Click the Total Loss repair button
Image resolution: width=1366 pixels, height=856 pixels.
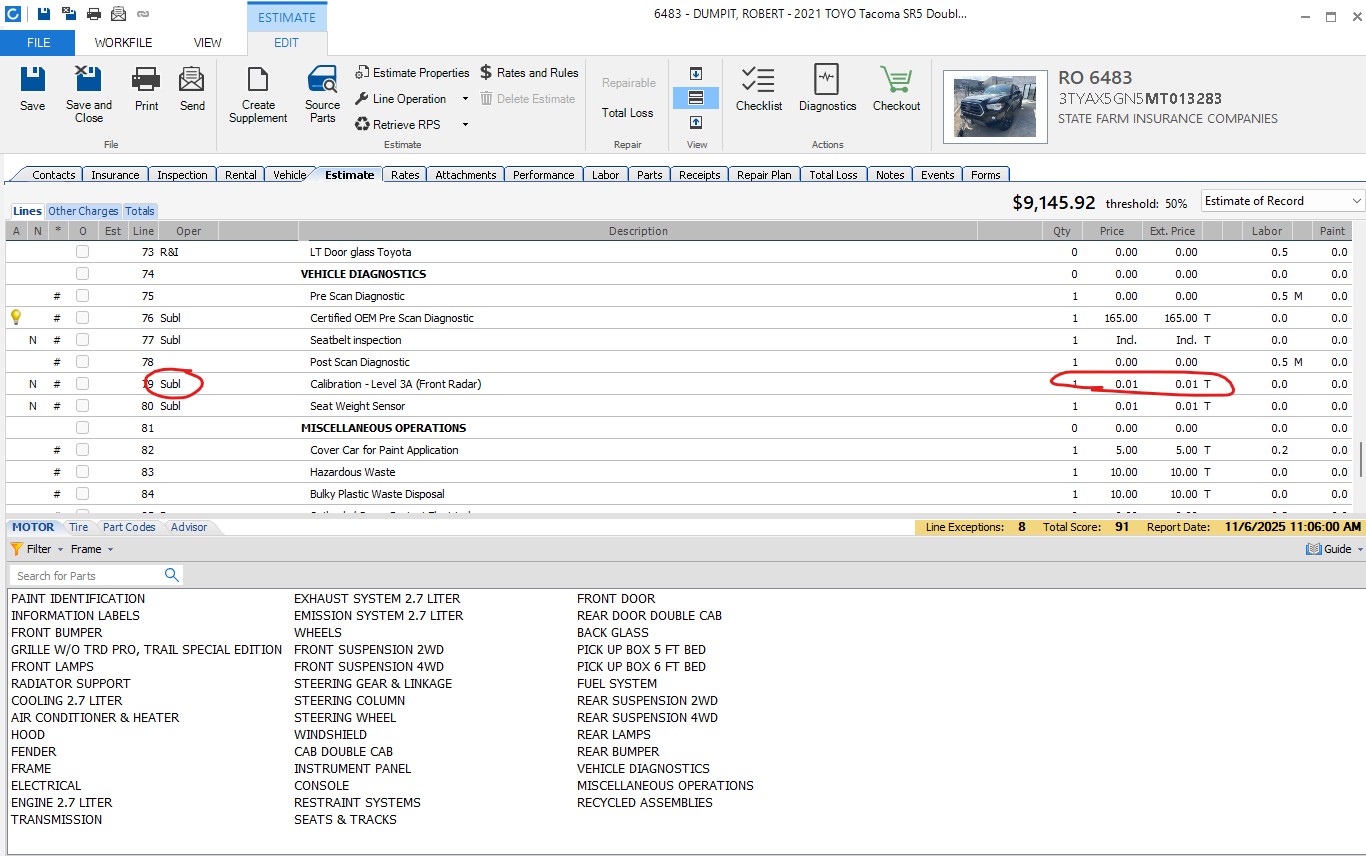[x=627, y=113]
